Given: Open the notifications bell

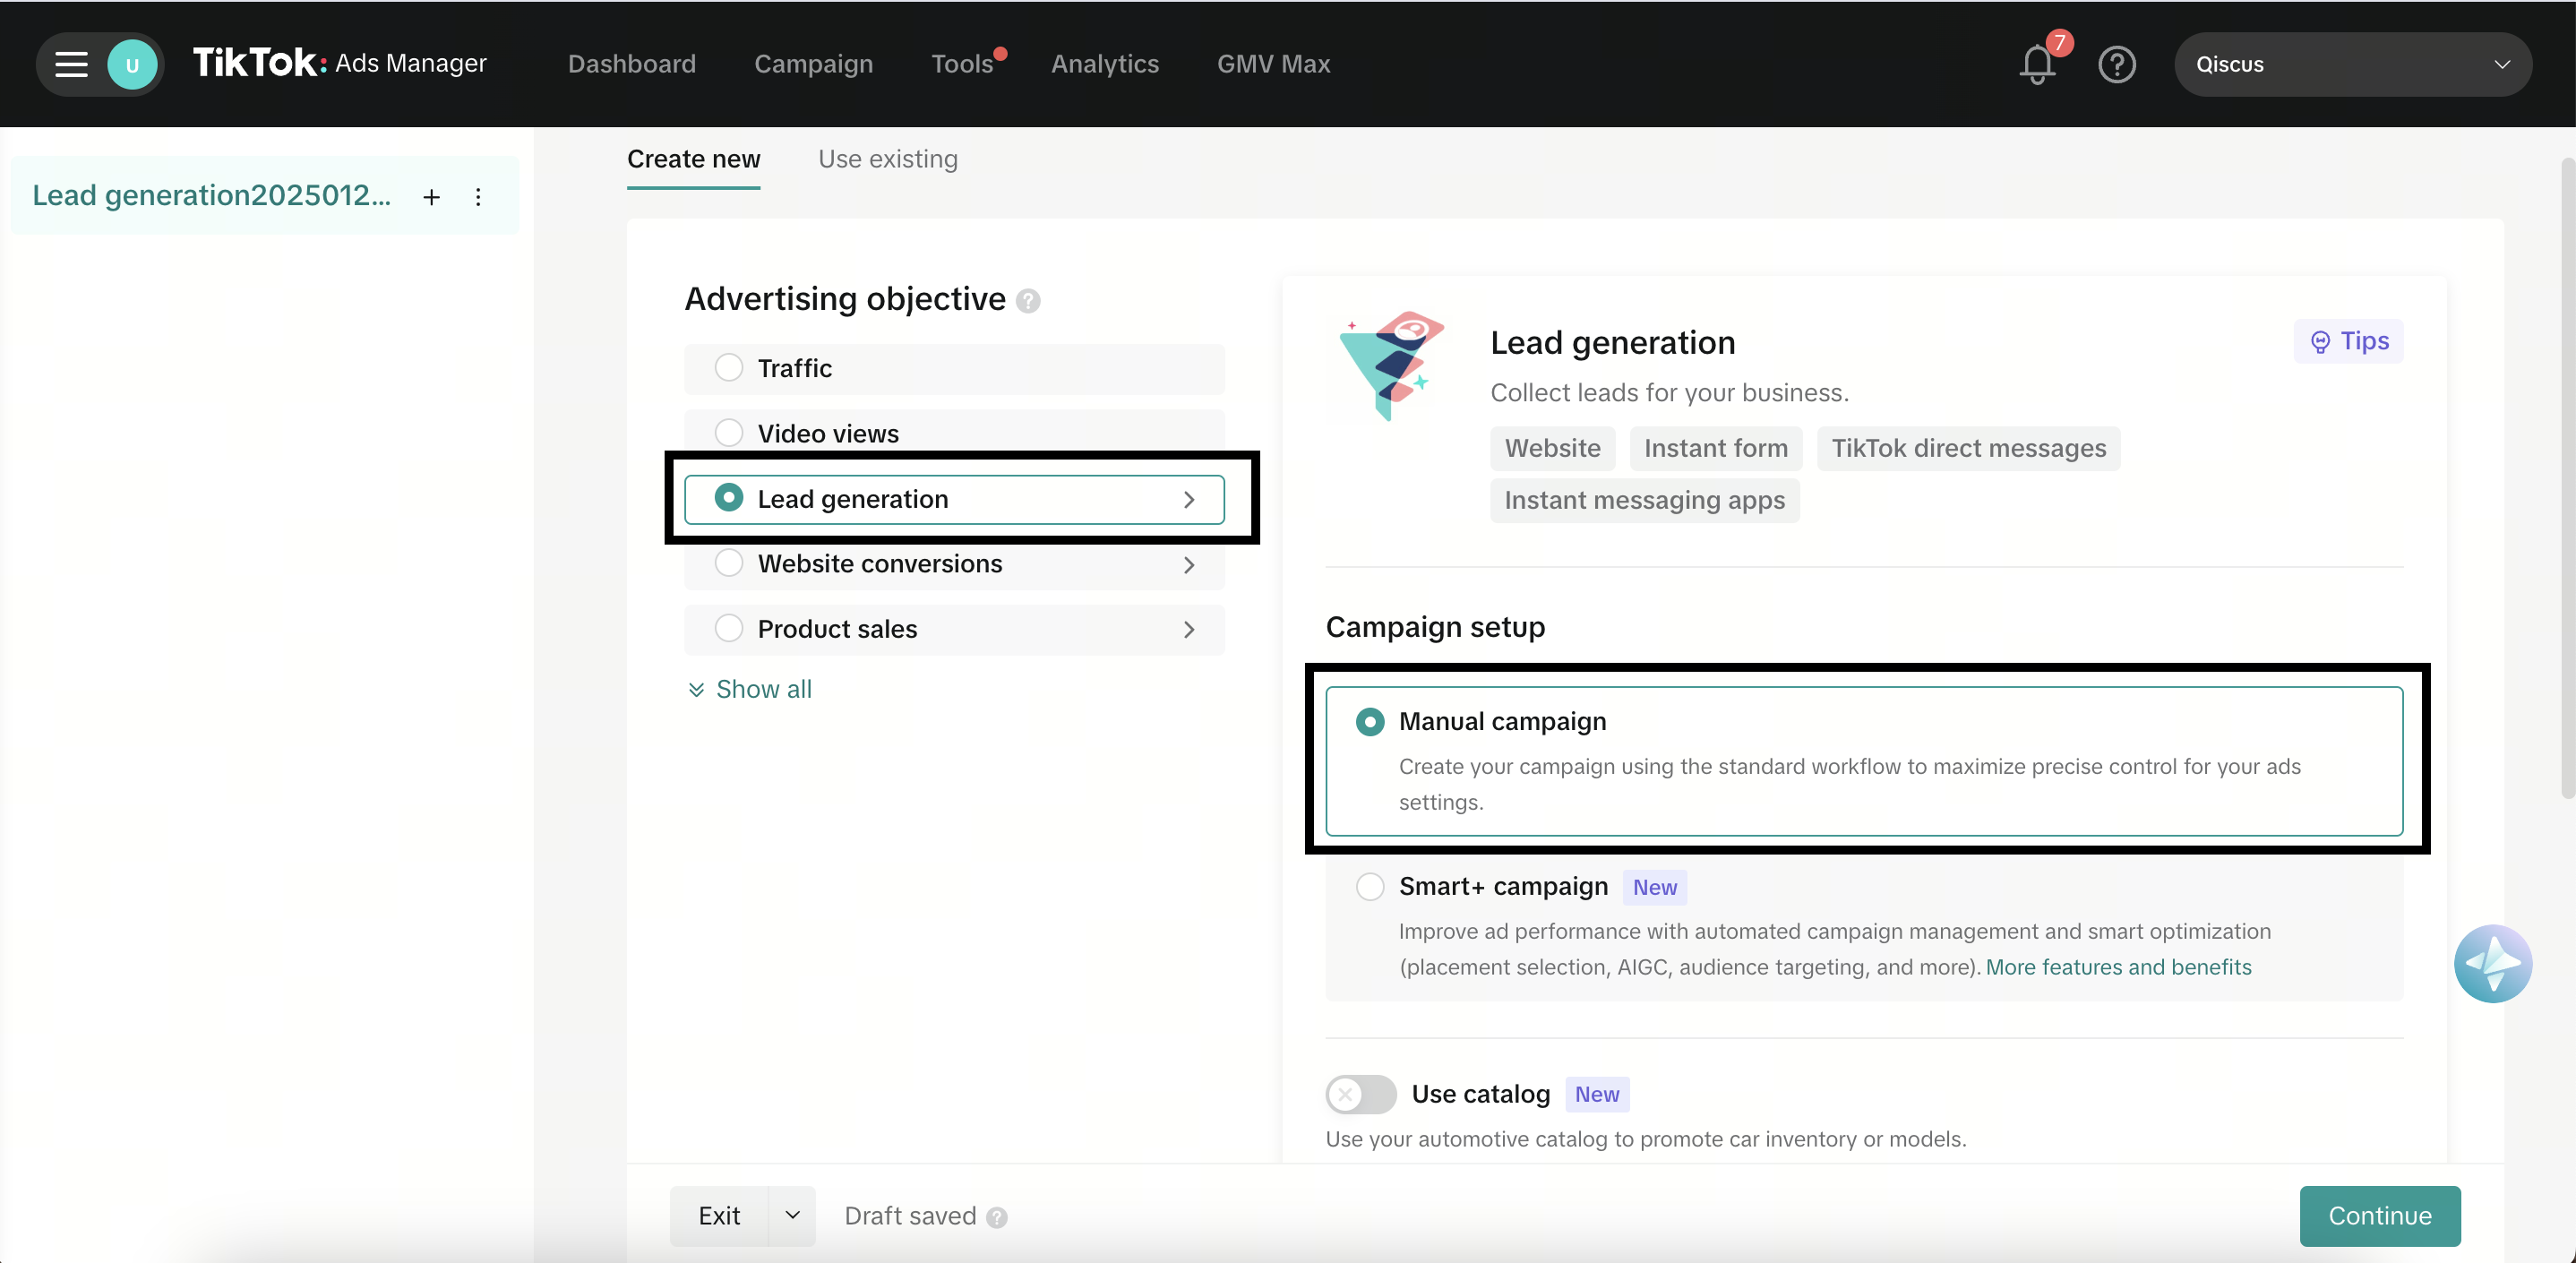Looking at the screenshot, I should tap(2037, 64).
